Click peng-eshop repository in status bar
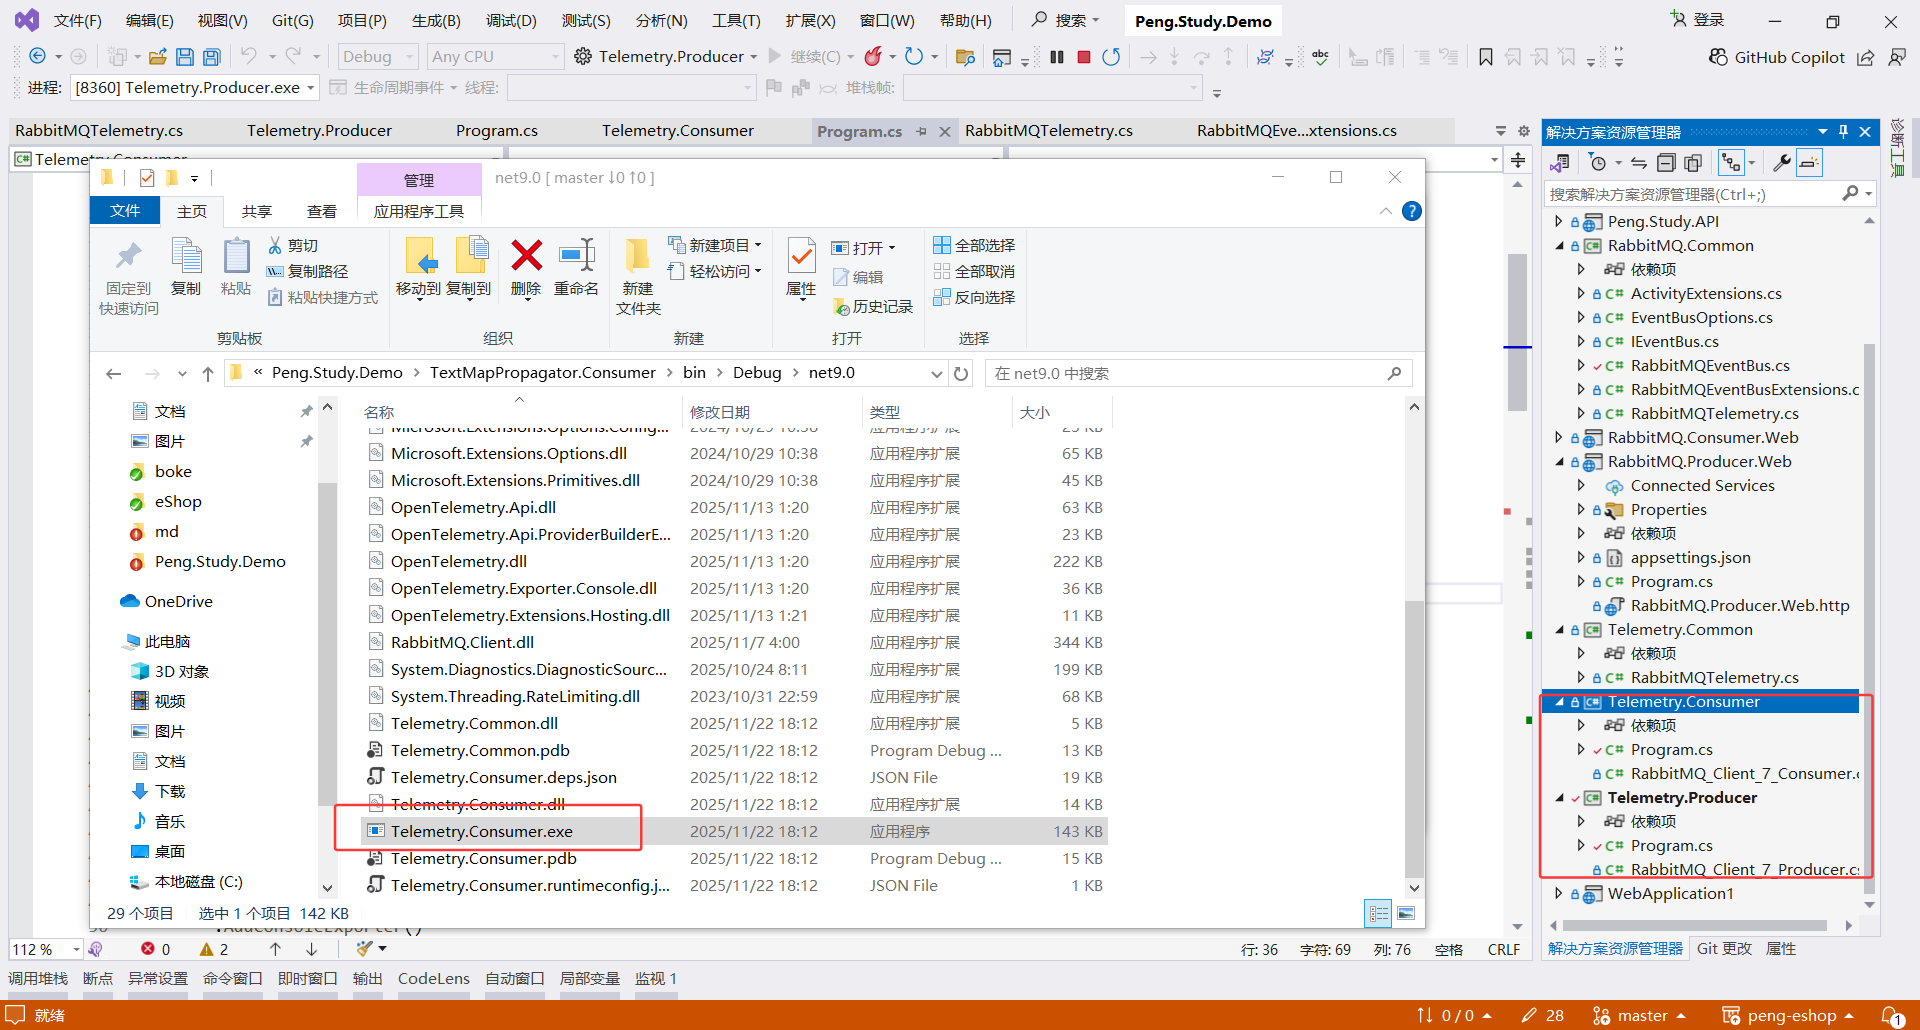 coord(1789,1016)
